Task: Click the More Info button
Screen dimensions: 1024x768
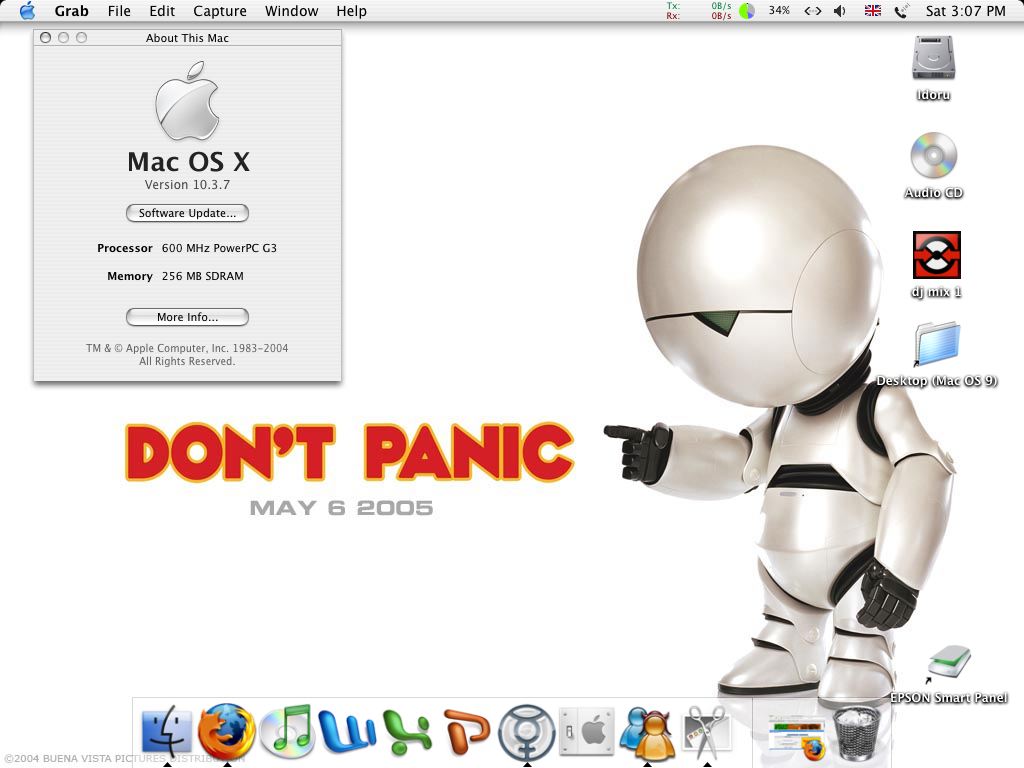Action: pos(187,317)
